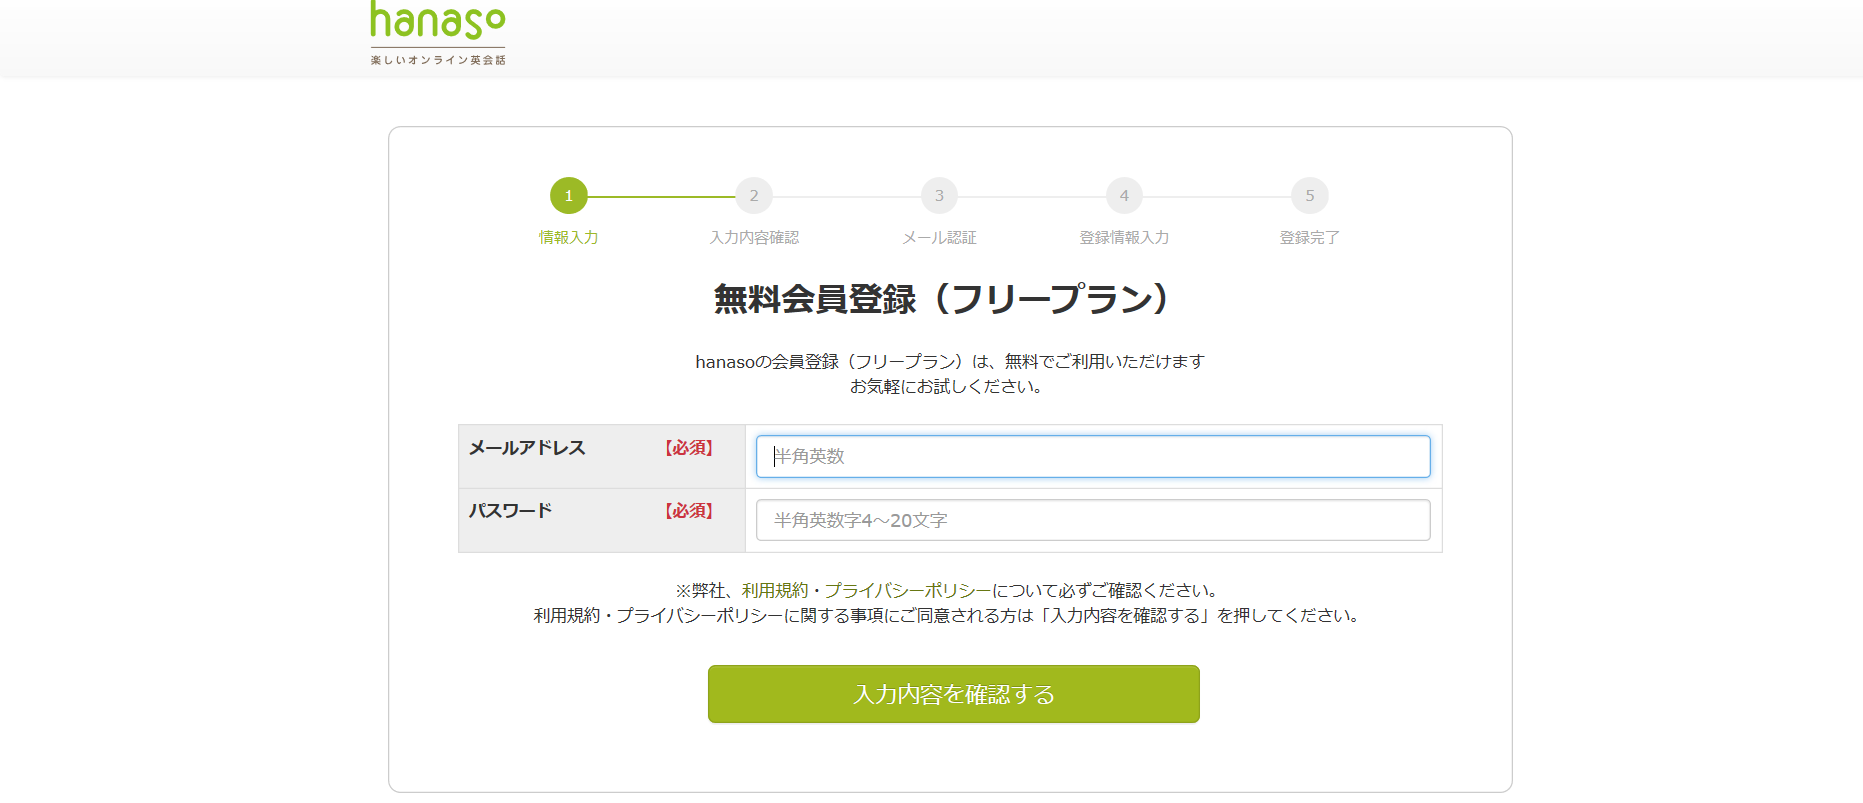Click the パスワード field label

510,511
